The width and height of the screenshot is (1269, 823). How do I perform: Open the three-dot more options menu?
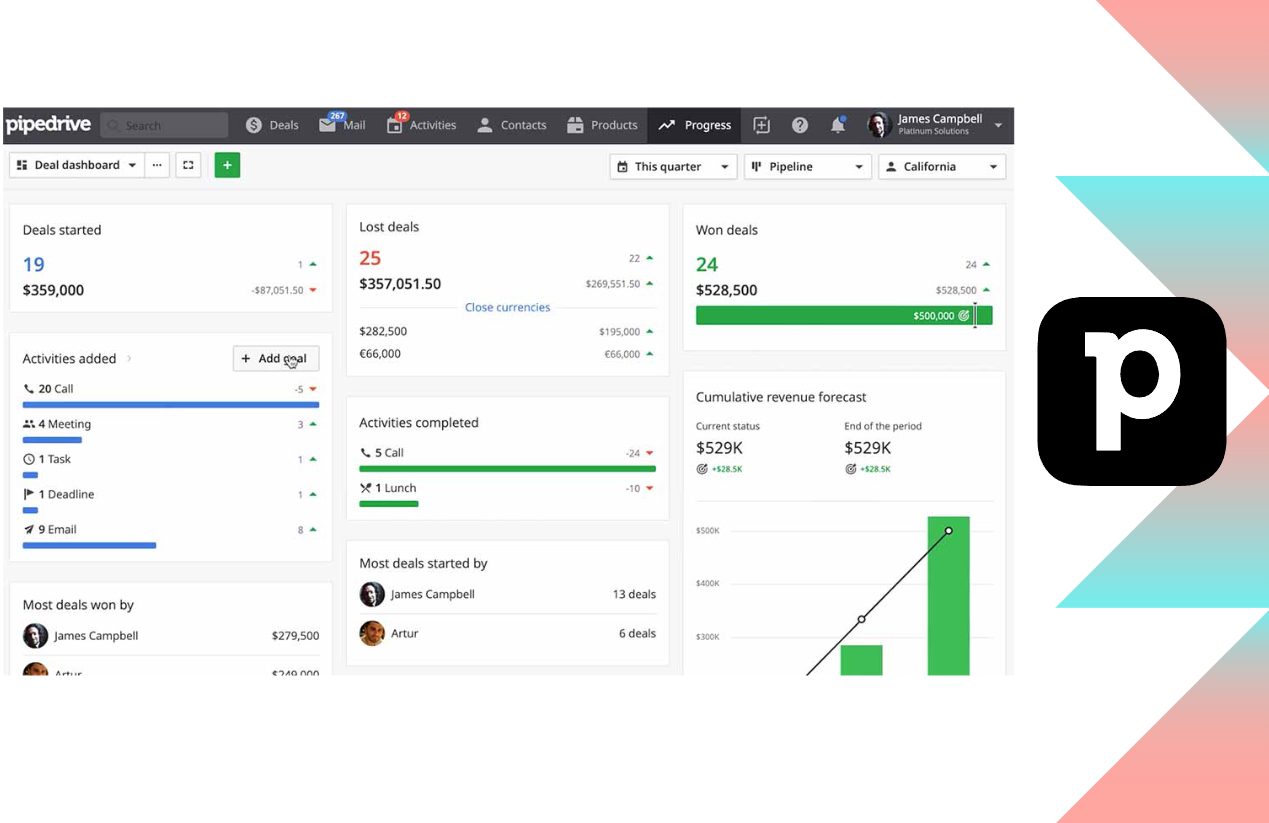[x=157, y=165]
